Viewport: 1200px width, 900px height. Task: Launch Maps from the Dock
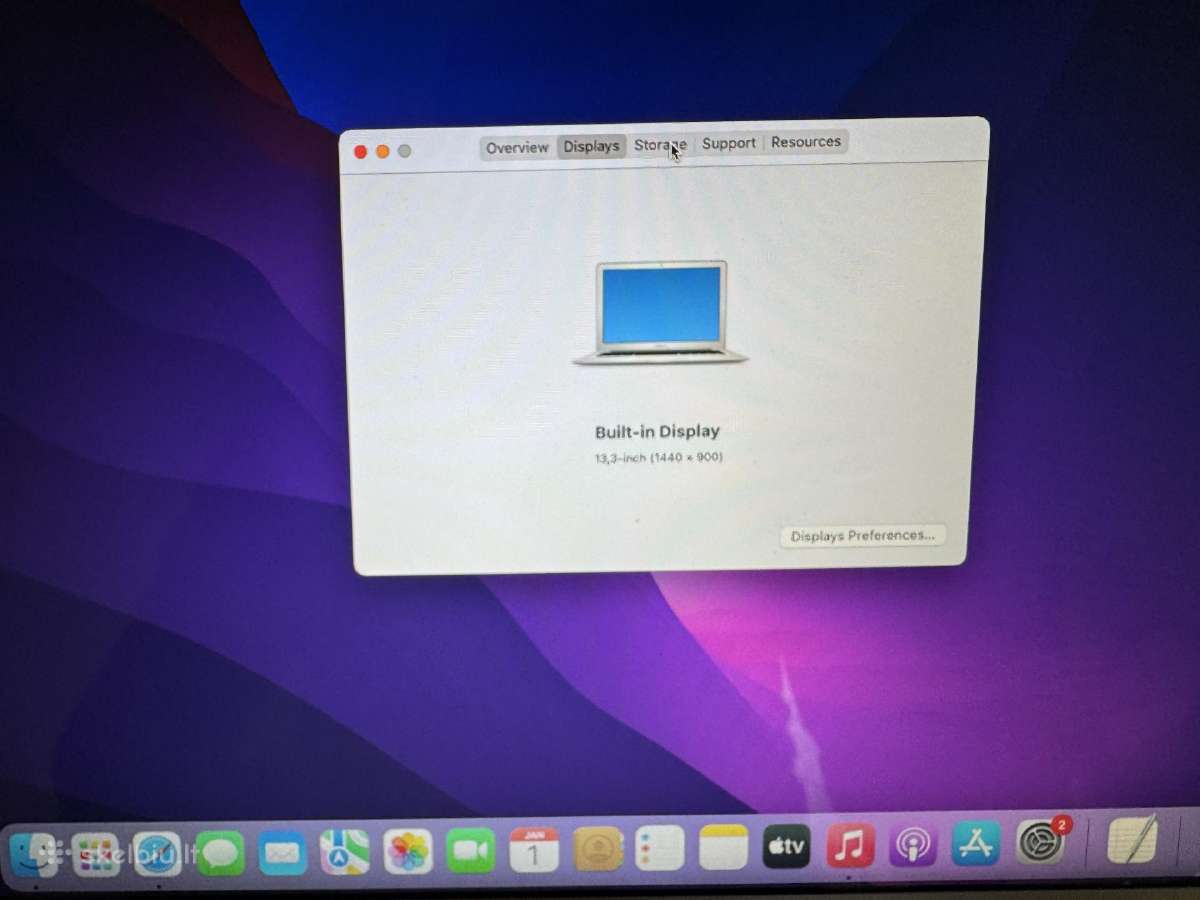point(345,853)
